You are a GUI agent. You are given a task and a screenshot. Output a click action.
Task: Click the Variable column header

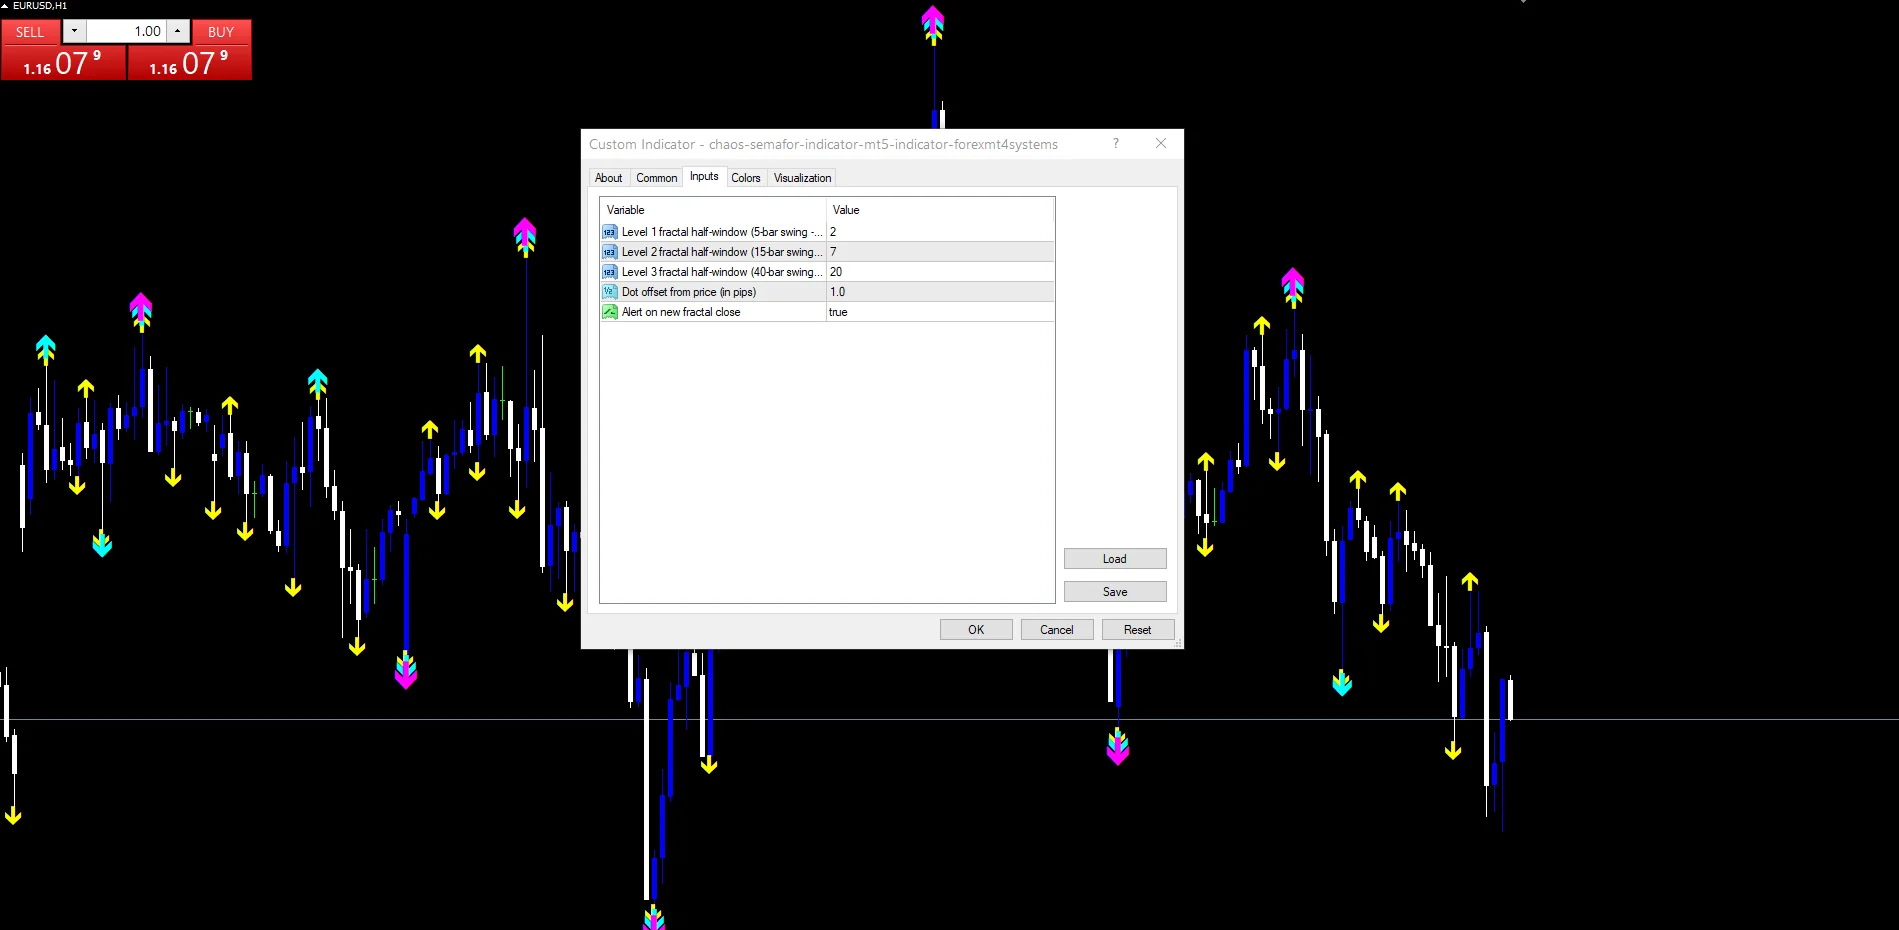click(x=713, y=210)
